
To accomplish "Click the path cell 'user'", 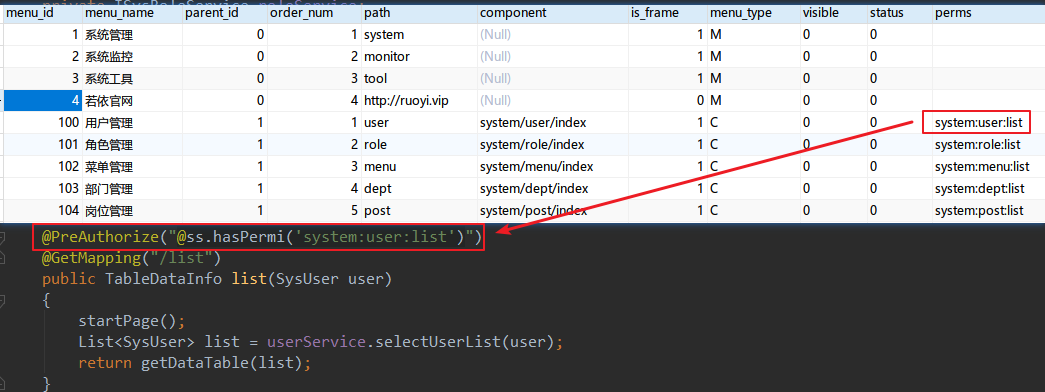I will 419,123.
